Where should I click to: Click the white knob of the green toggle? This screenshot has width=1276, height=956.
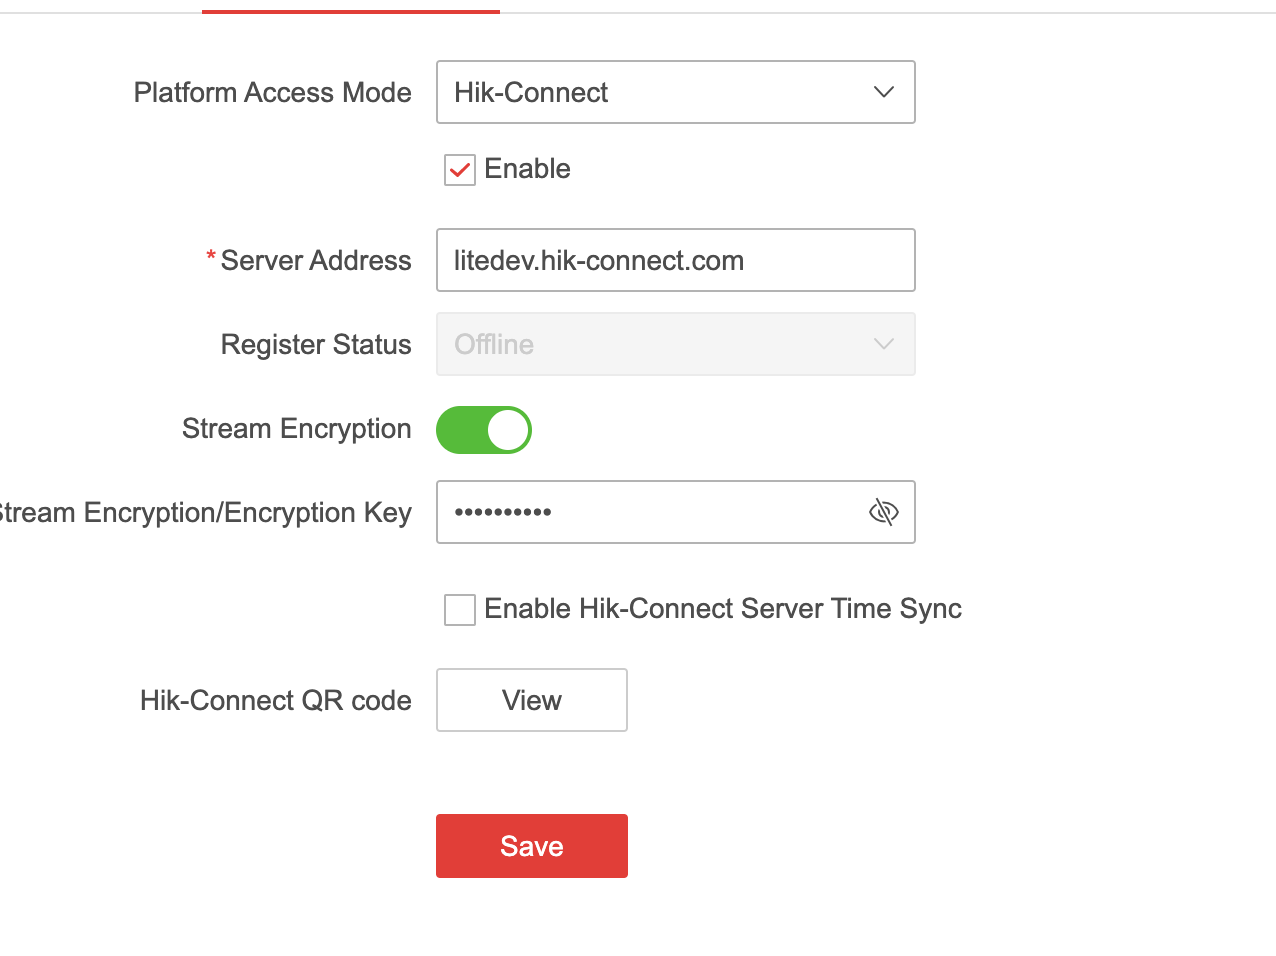click(x=508, y=430)
